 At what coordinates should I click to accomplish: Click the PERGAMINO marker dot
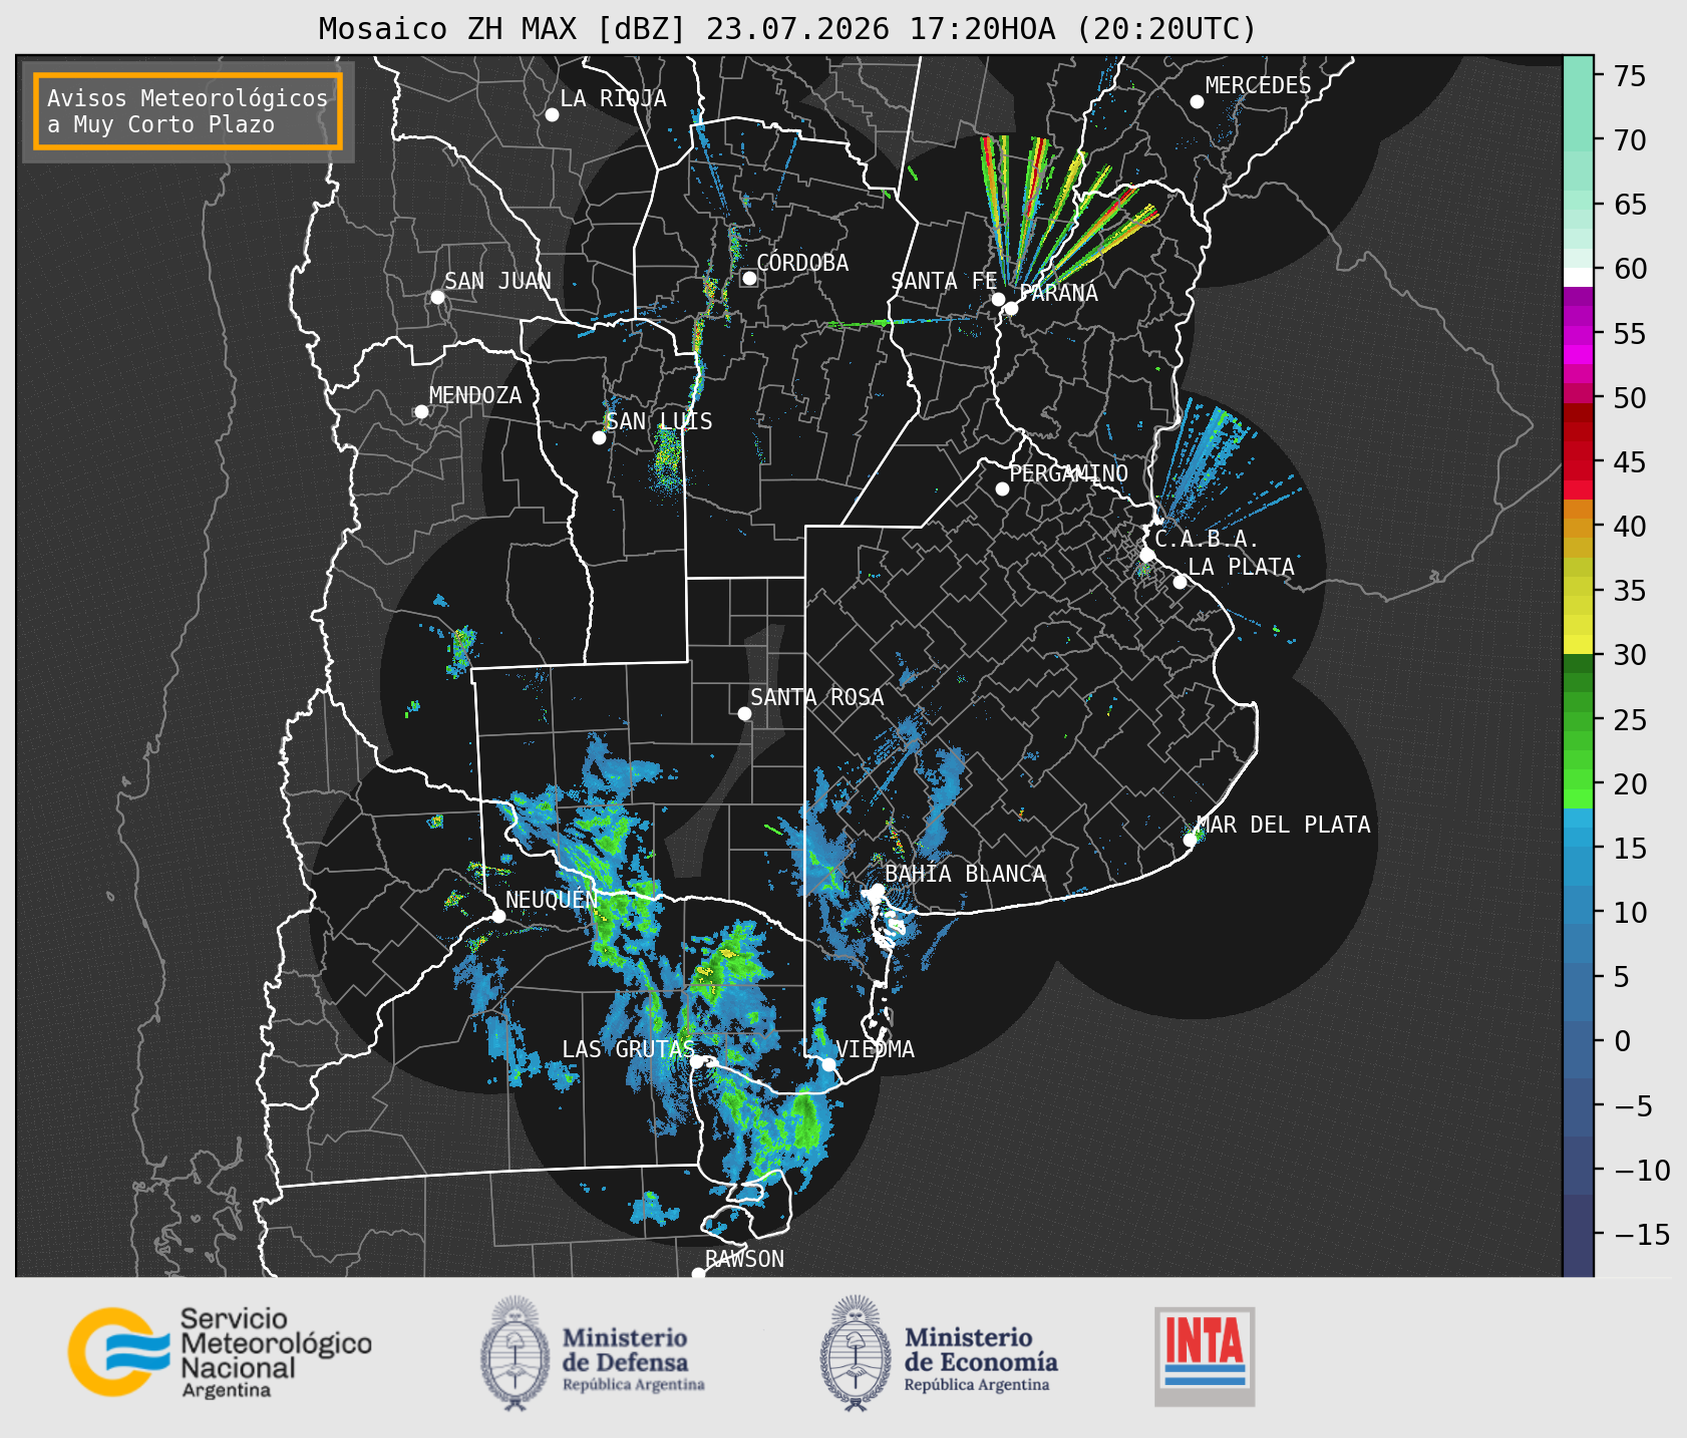point(1002,489)
